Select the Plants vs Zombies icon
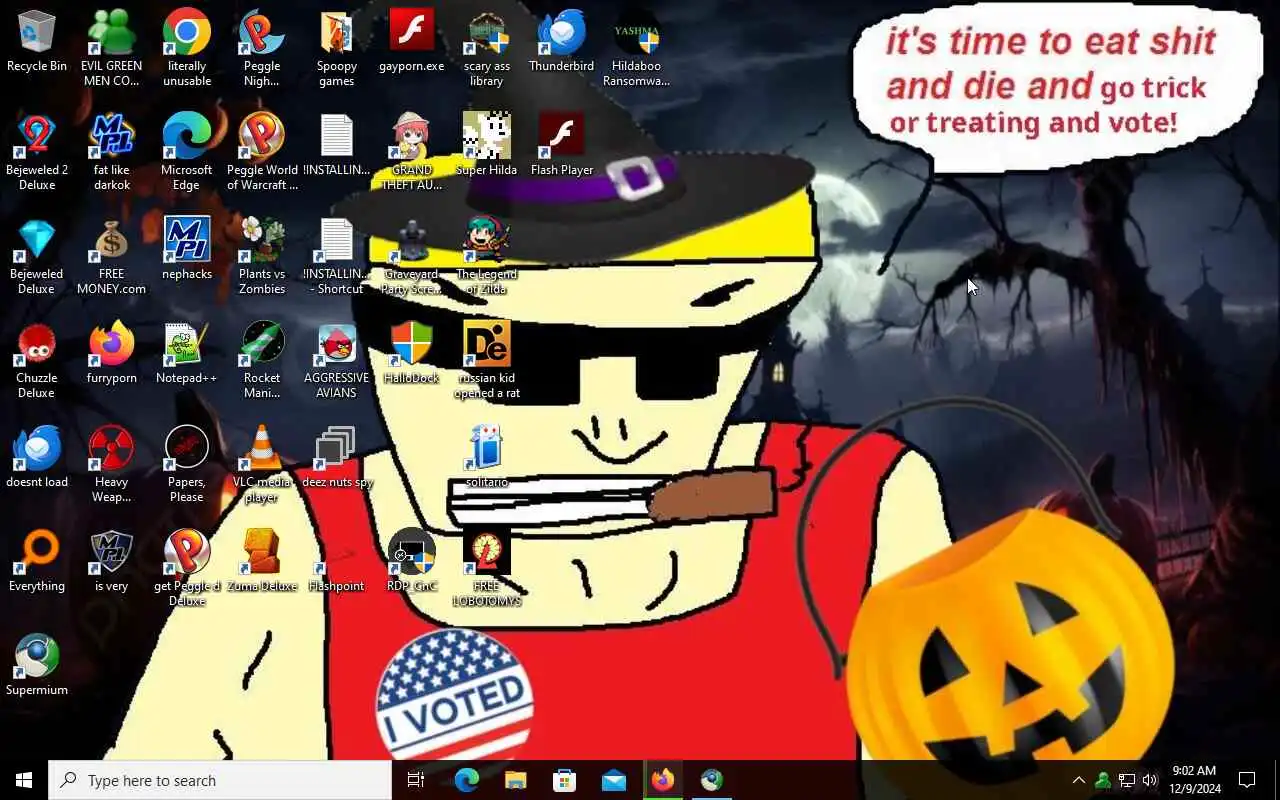This screenshot has width=1280, height=800. [262, 256]
